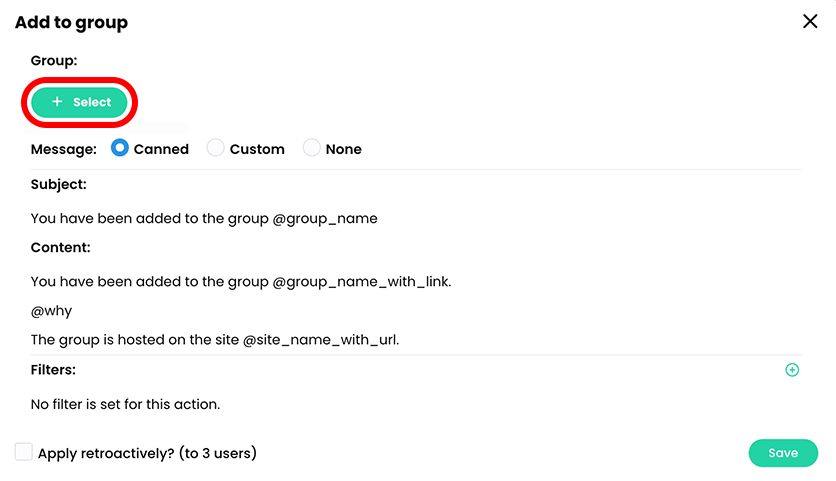Click the 'Filters:' section heading

(54, 370)
